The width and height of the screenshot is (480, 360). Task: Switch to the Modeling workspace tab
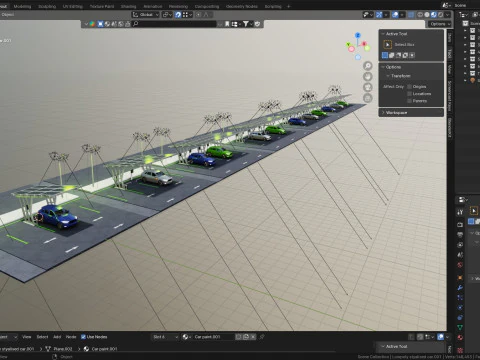22,6
